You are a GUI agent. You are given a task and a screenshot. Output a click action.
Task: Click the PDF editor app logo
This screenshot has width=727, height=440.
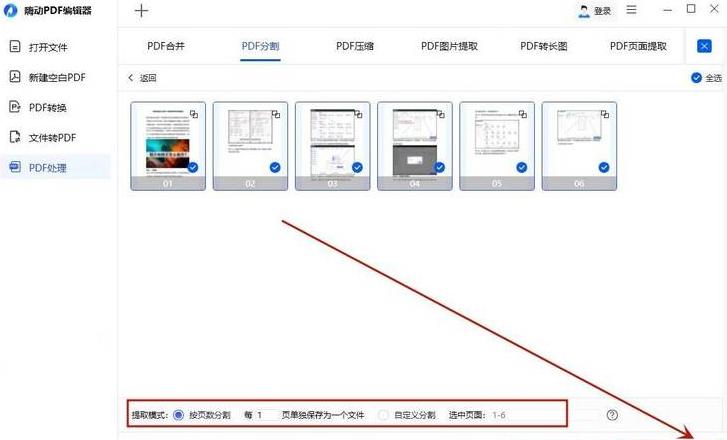(10, 11)
